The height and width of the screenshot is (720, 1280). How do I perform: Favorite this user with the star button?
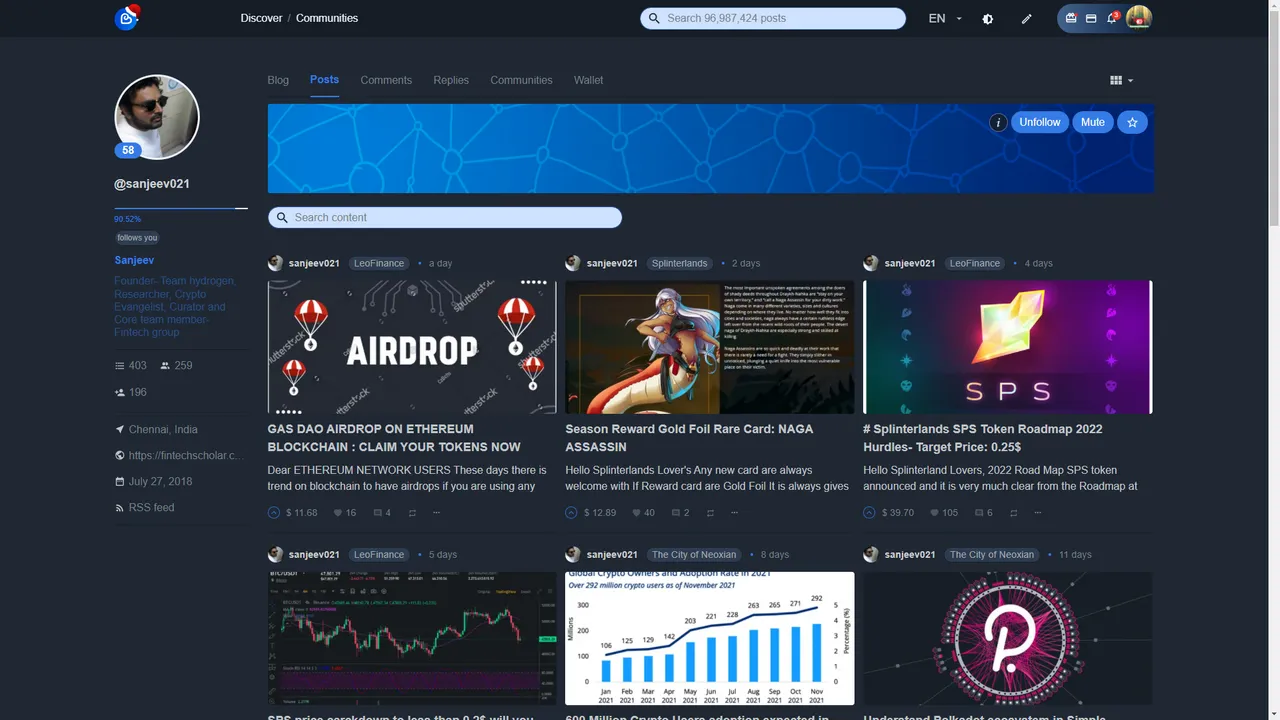[1132, 122]
